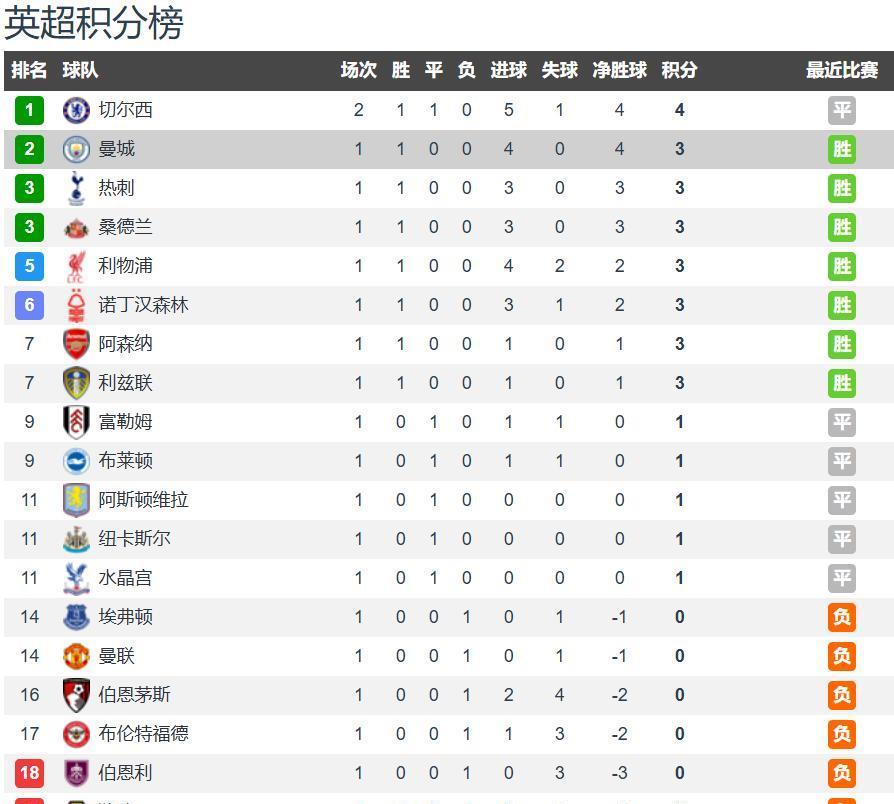Open the 诺丁汉森林 team link
The height and width of the screenshot is (804, 894).
click(x=143, y=305)
